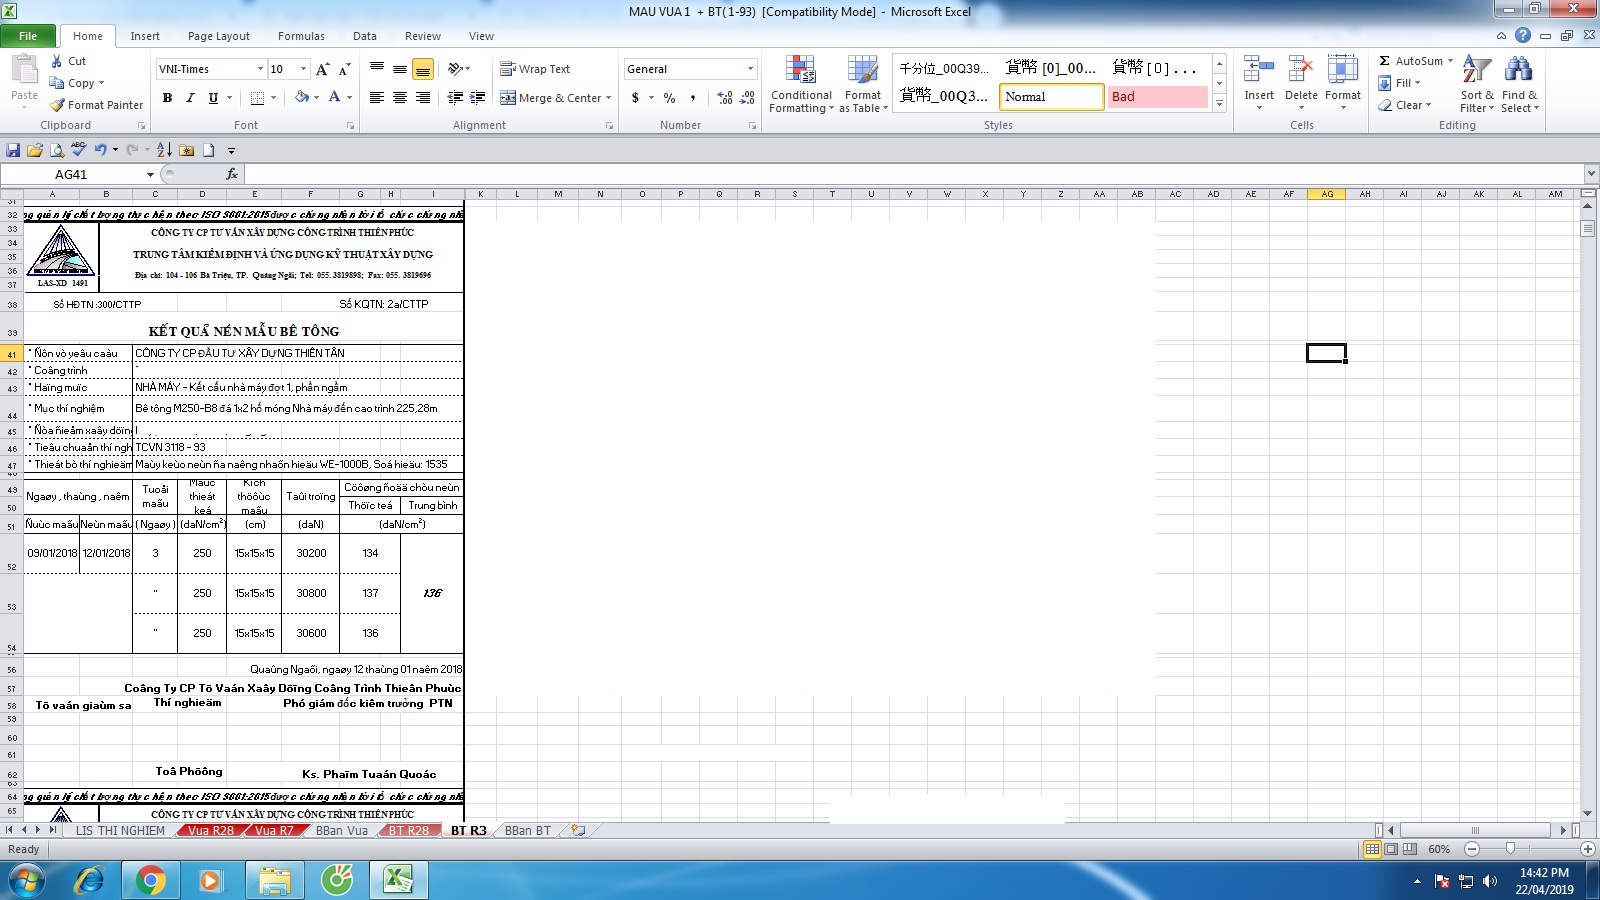Viewport: 1600px width, 900px height.
Task: Click the Format Painter brush icon
Action: [58, 105]
